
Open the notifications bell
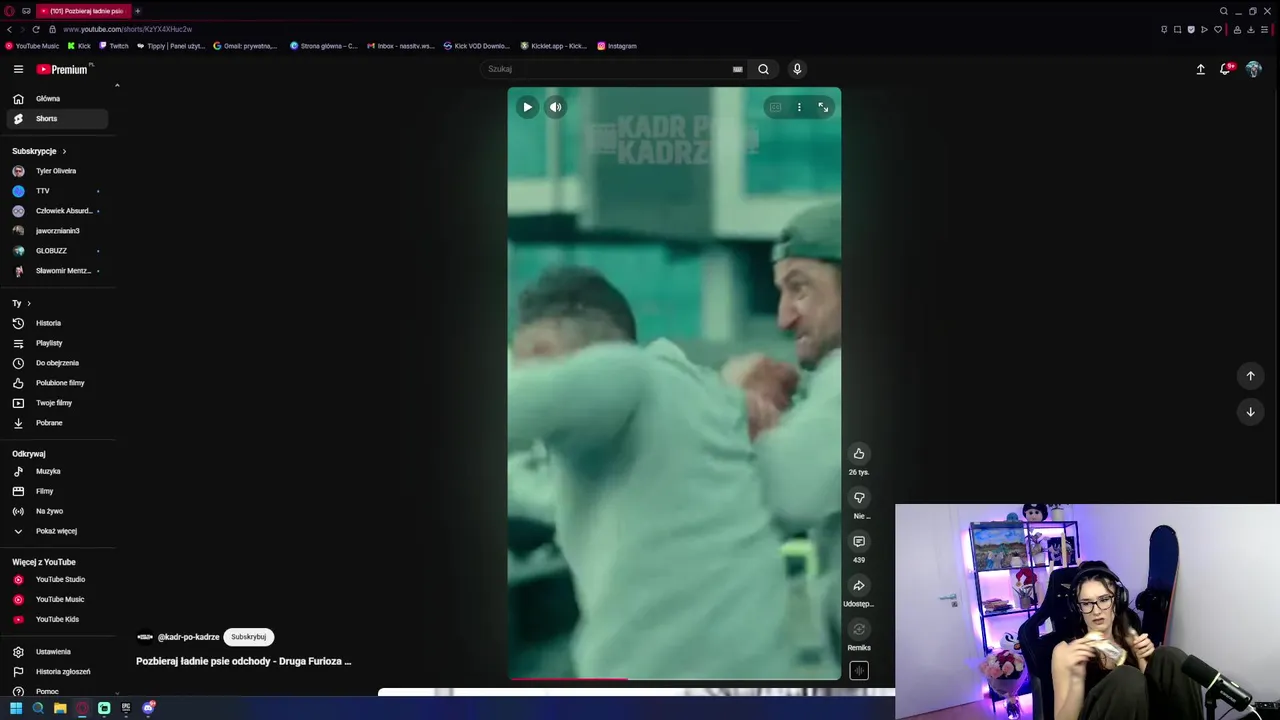tap(1225, 69)
